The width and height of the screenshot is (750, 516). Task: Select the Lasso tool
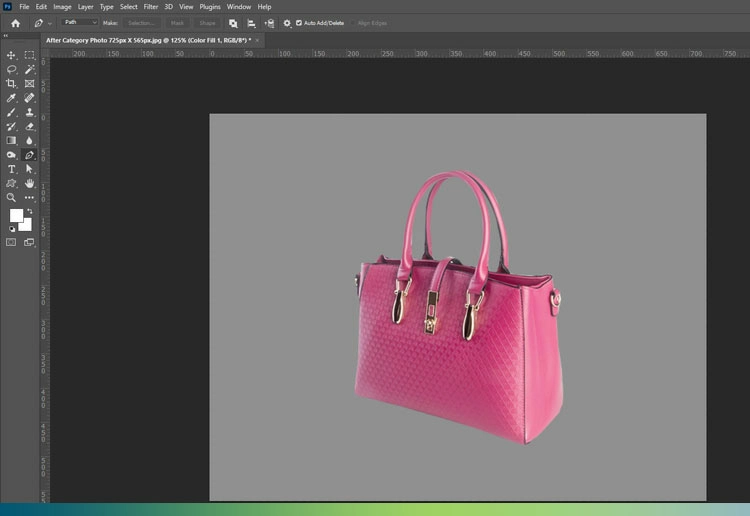(x=11, y=70)
